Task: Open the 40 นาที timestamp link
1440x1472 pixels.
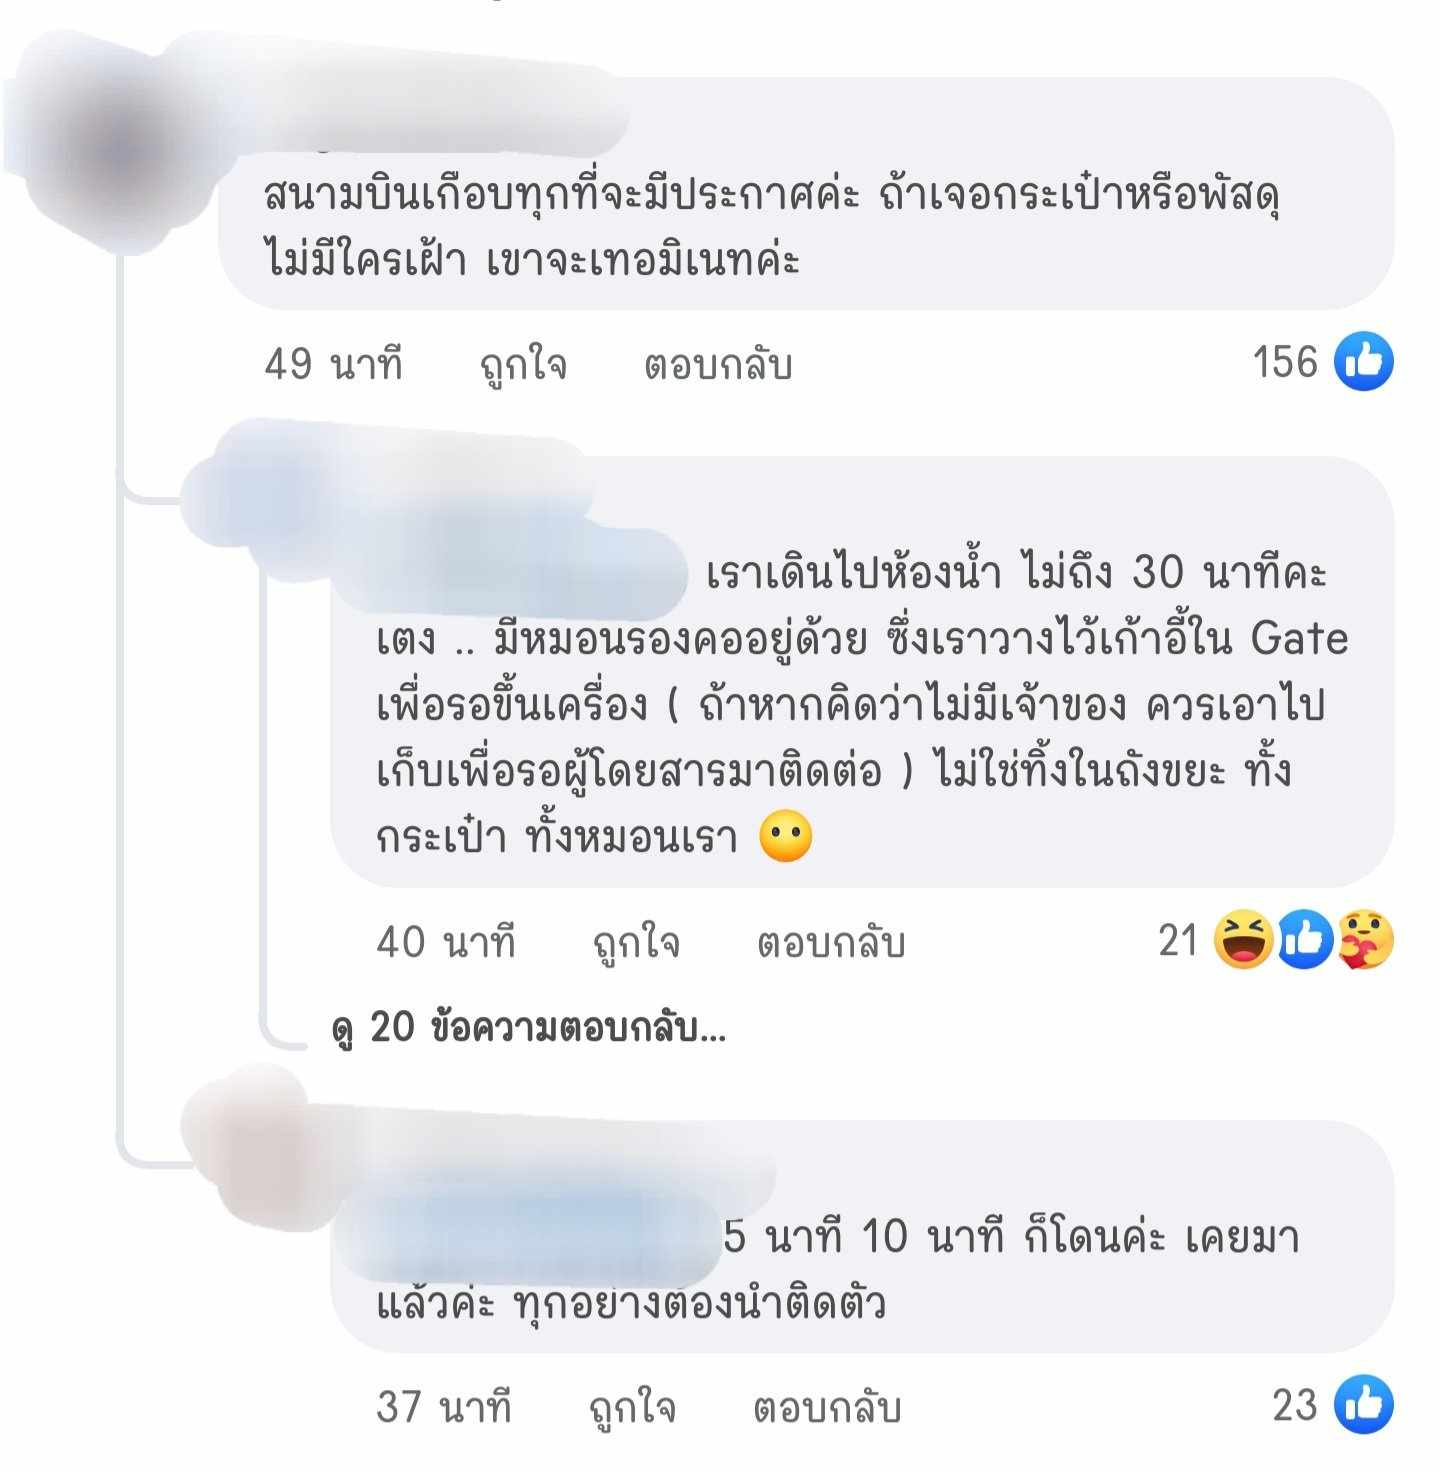Action: (x=446, y=941)
